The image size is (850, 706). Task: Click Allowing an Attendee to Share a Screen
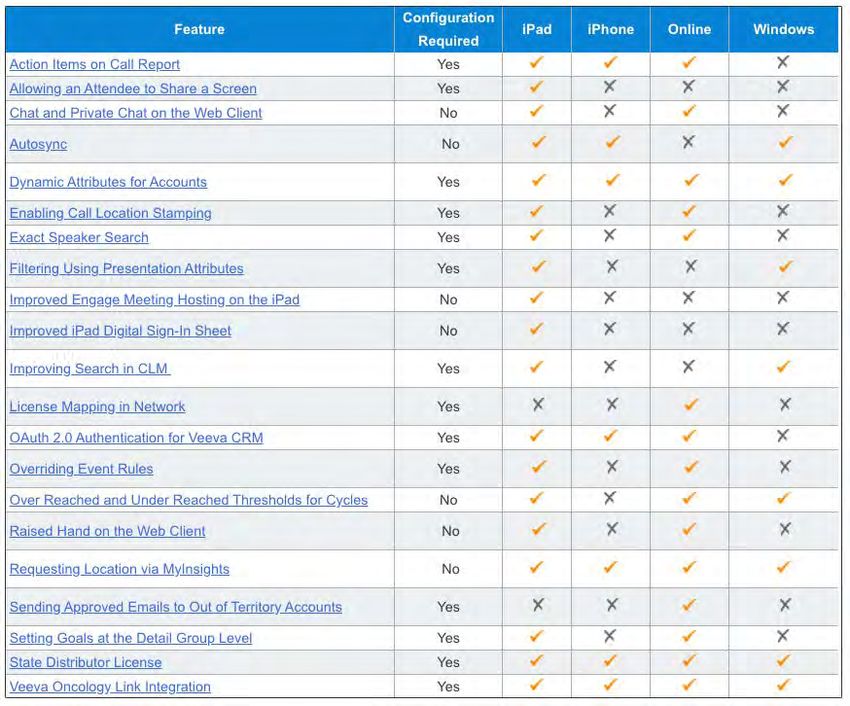pyautogui.click(x=133, y=88)
